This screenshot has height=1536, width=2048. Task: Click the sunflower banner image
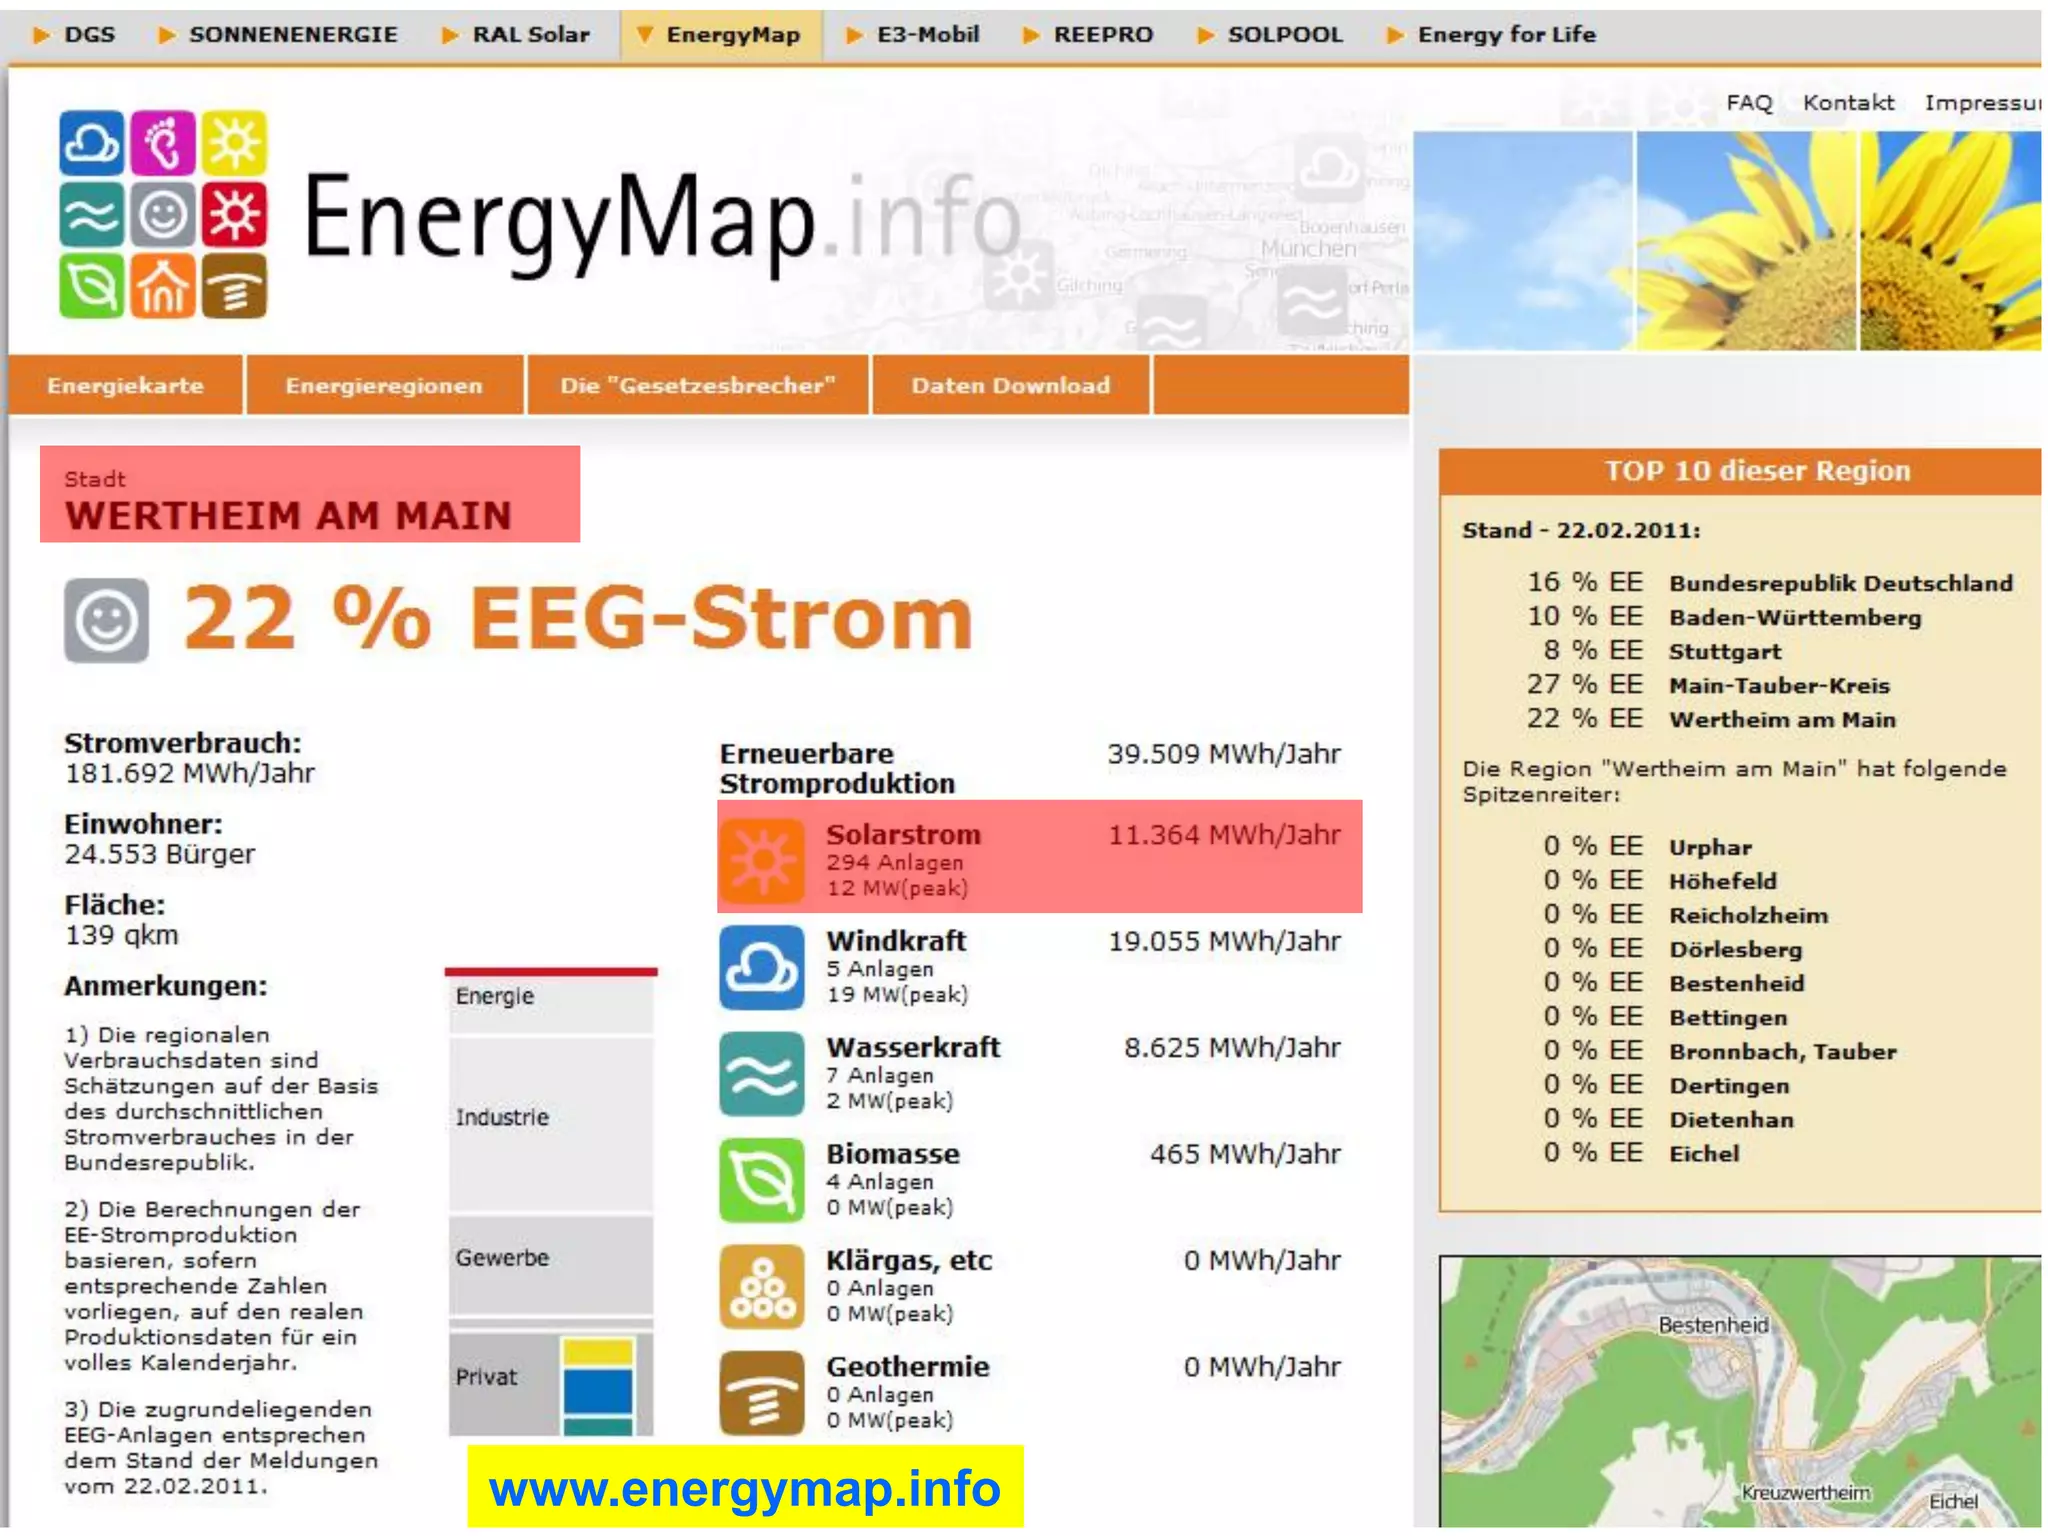(1727, 240)
